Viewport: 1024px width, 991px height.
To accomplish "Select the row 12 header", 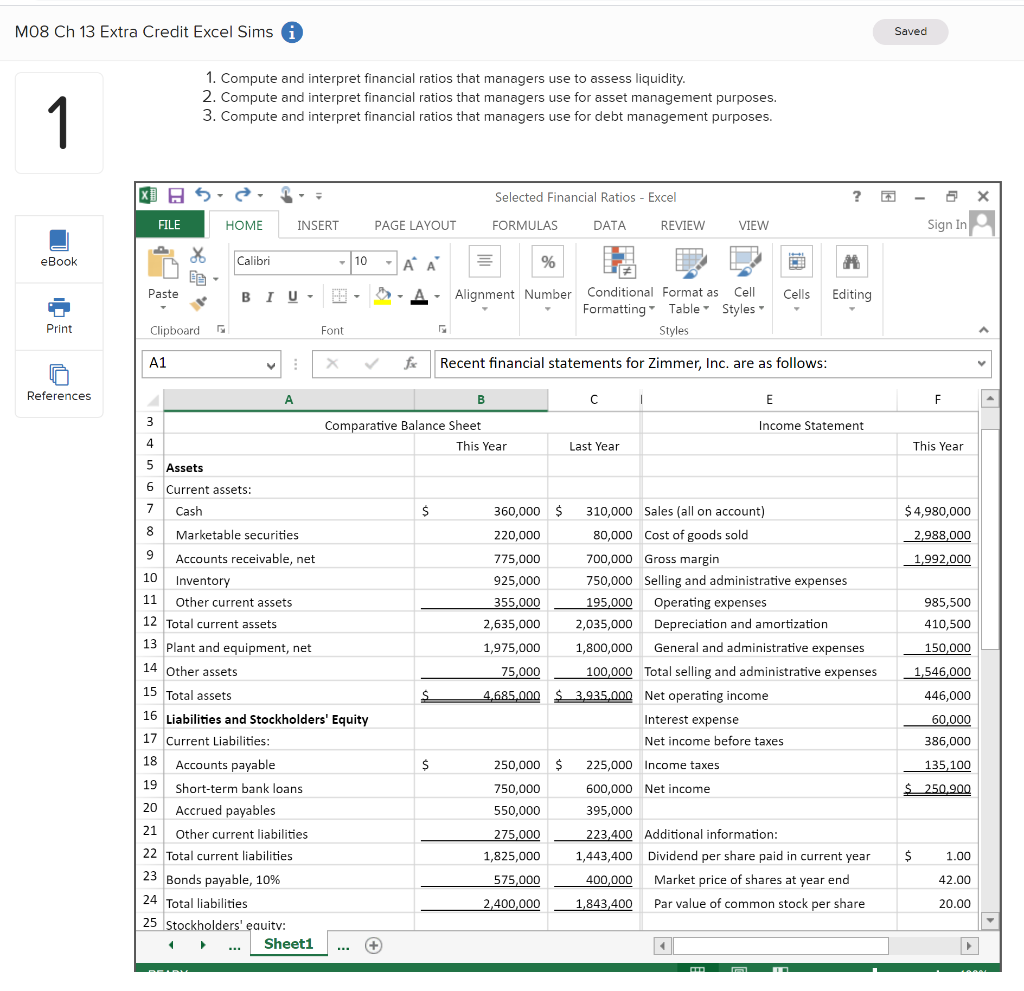I will [150, 622].
